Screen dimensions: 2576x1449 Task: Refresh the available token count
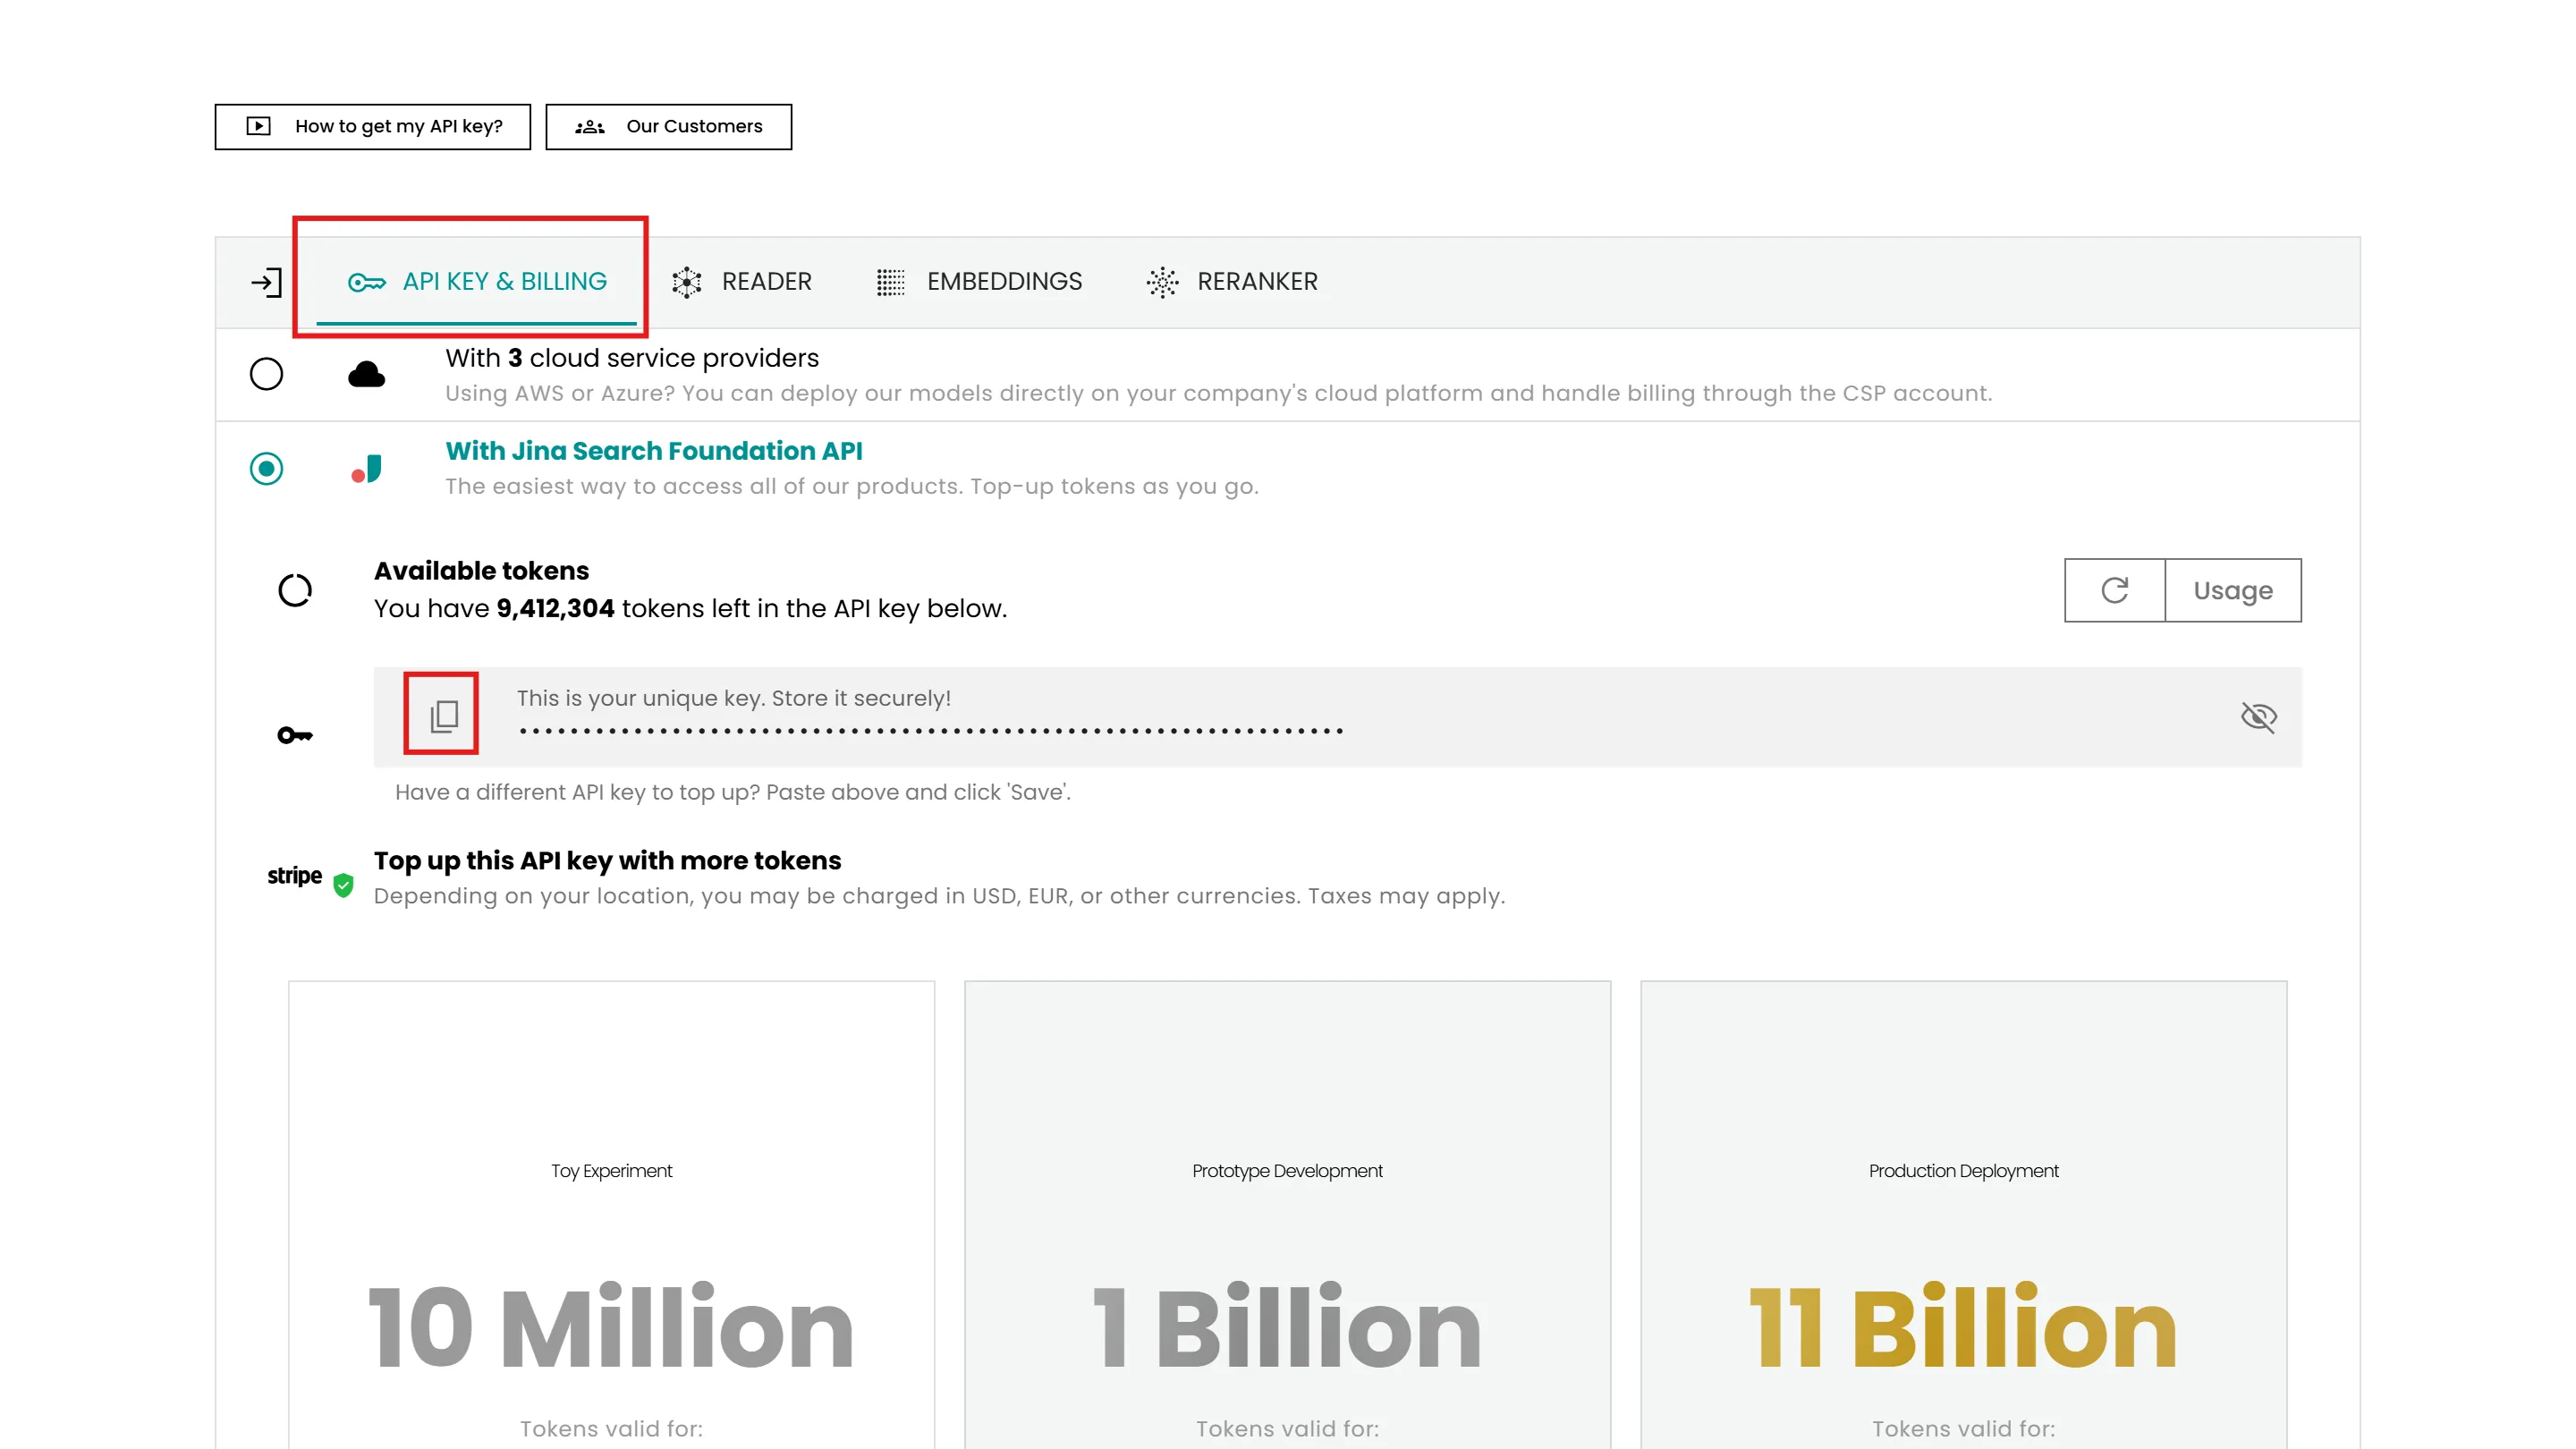tap(2114, 590)
